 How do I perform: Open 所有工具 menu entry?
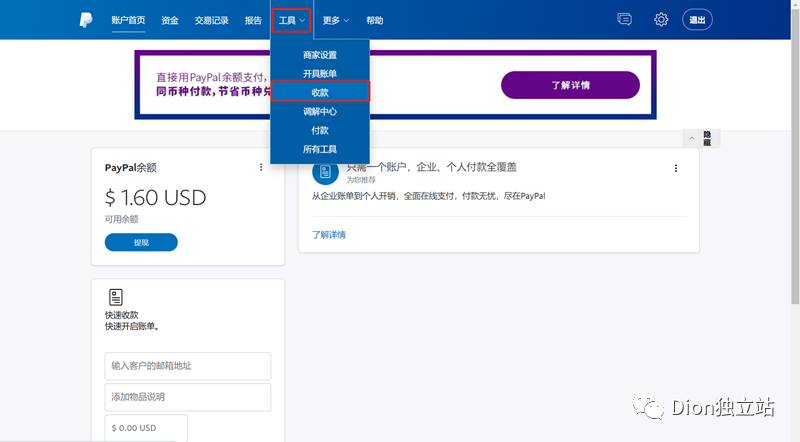tap(320, 150)
